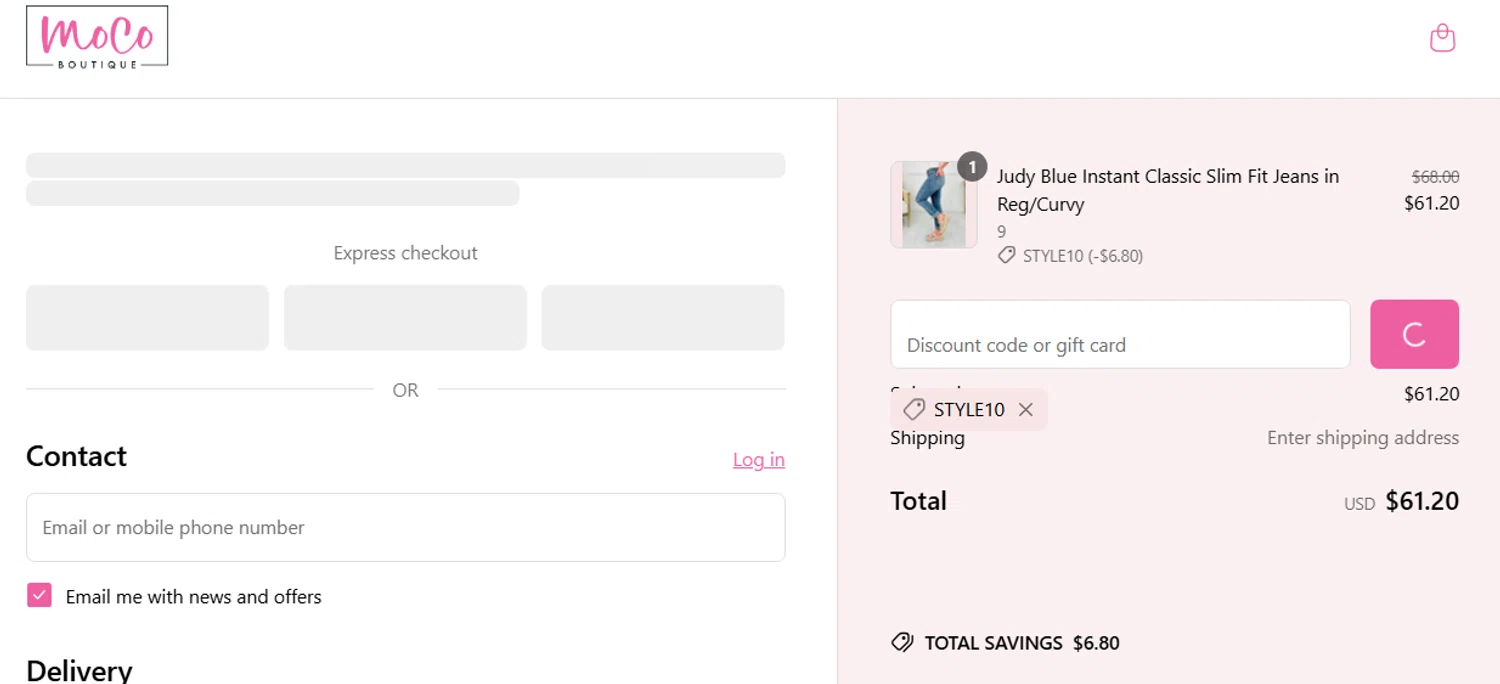Focus the Email or mobile phone field
This screenshot has height=684, width=1500.
(405, 527)
